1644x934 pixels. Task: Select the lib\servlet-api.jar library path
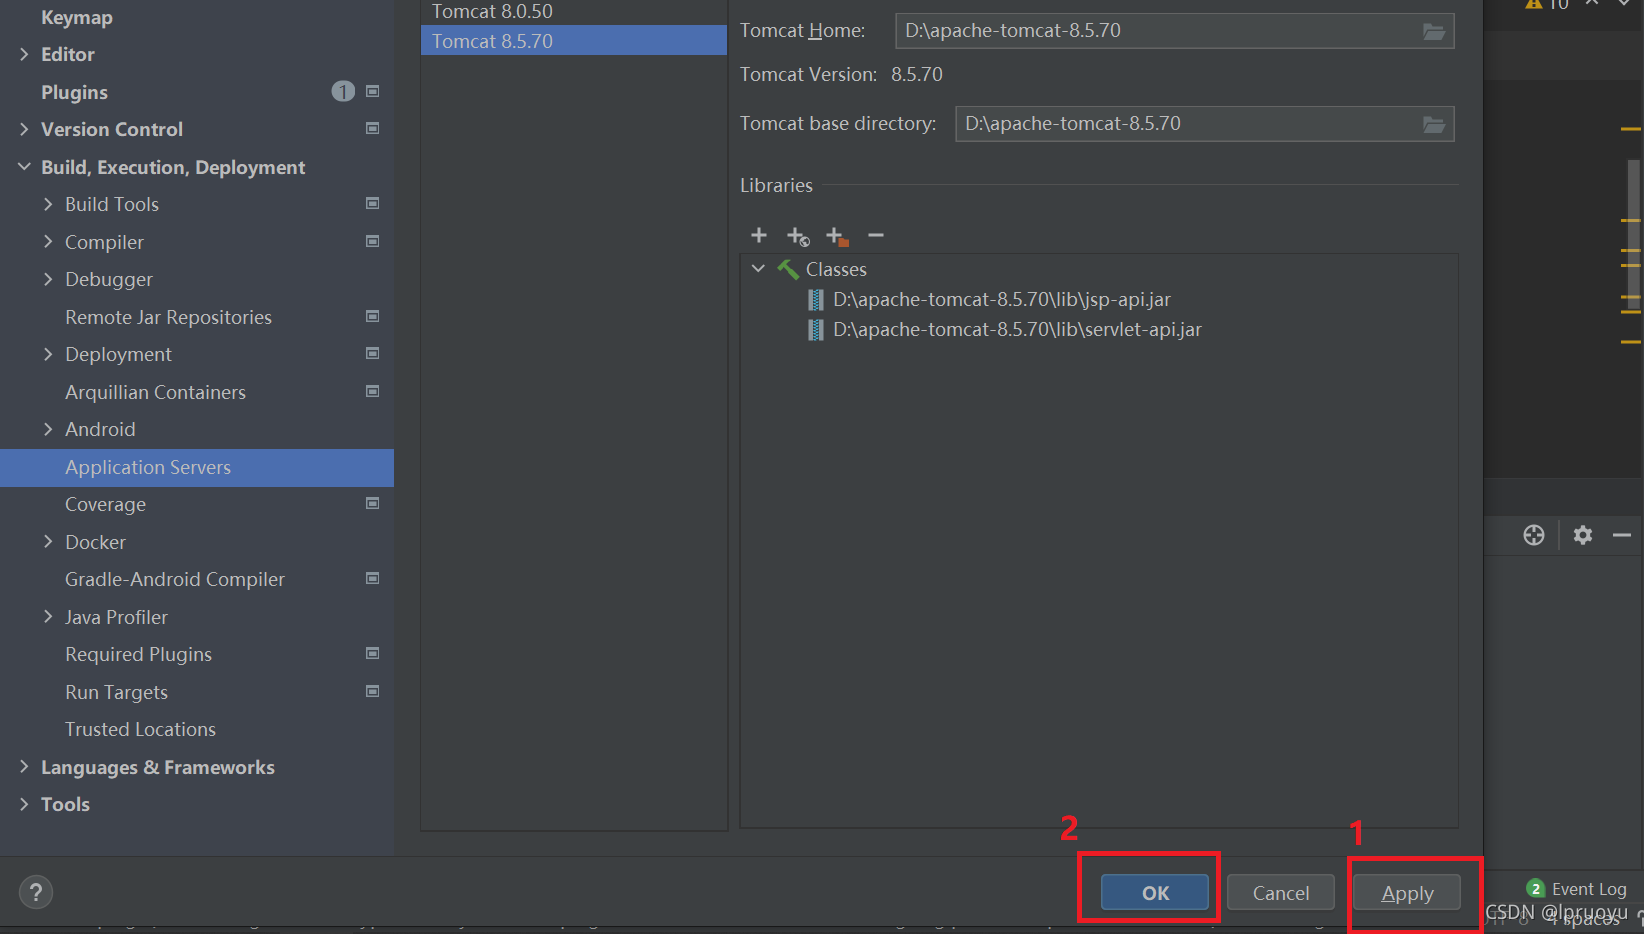[1017, 330]
